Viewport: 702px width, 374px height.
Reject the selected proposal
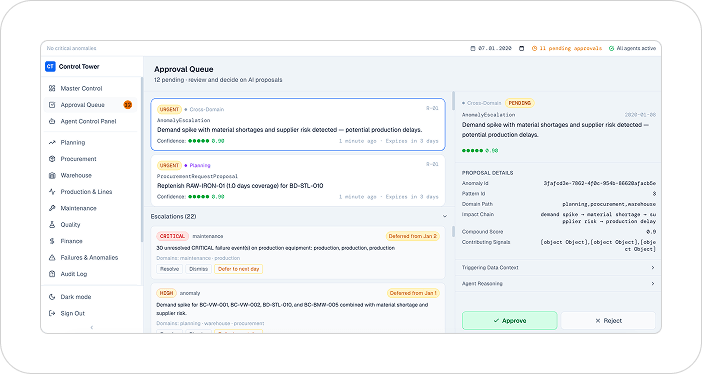(608, 321)
